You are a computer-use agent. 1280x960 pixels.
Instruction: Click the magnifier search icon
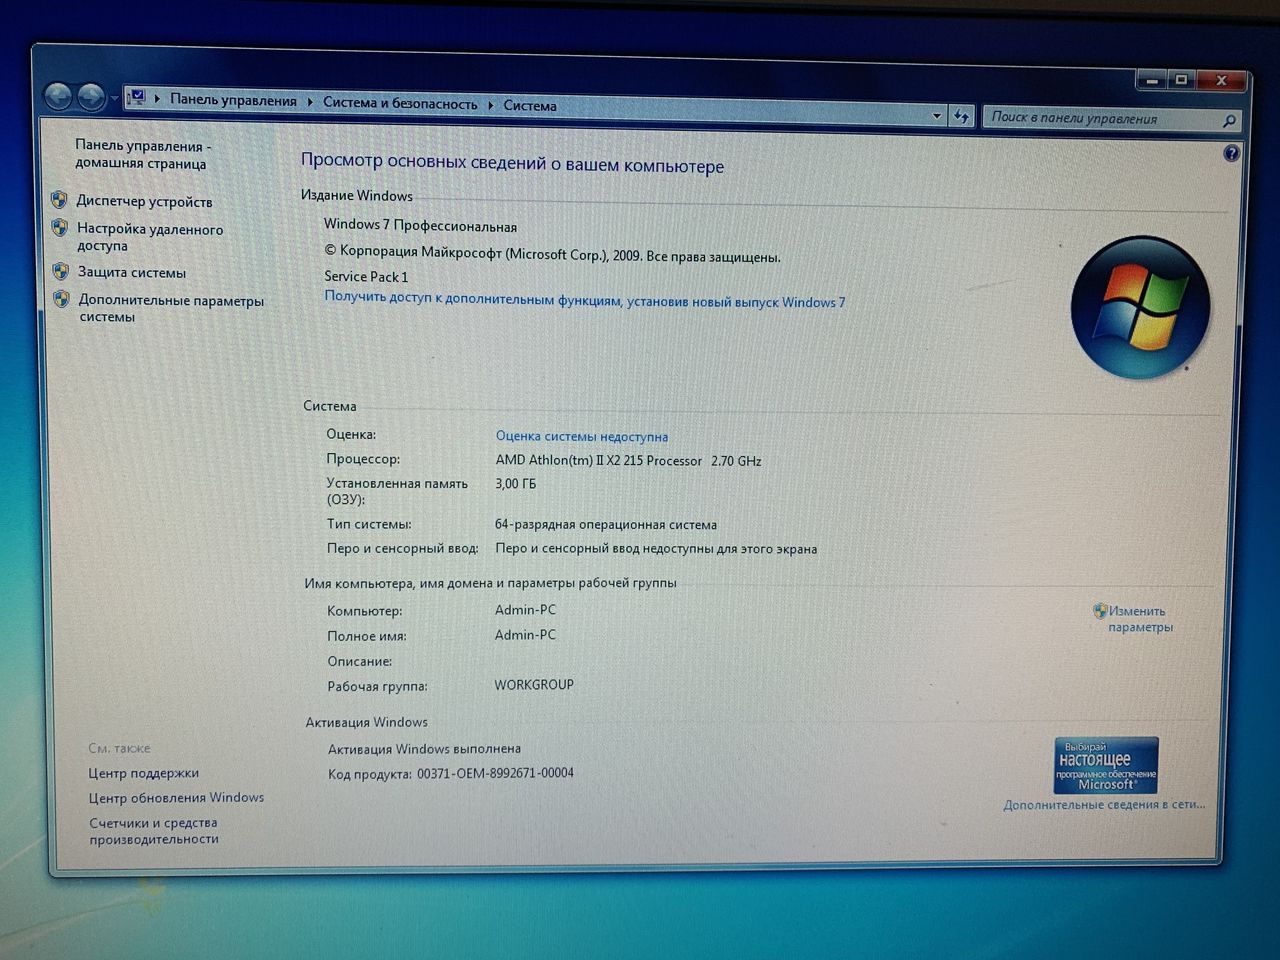tap(1229, 121)
